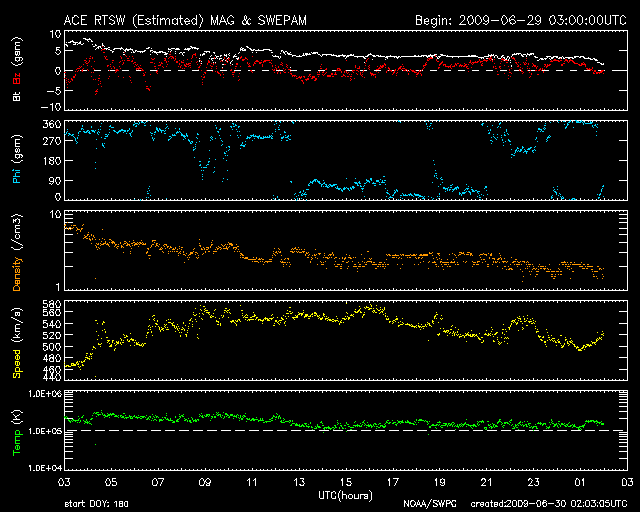
Task: Click the "11" hour label on the time axis
Action: [252, 483]
